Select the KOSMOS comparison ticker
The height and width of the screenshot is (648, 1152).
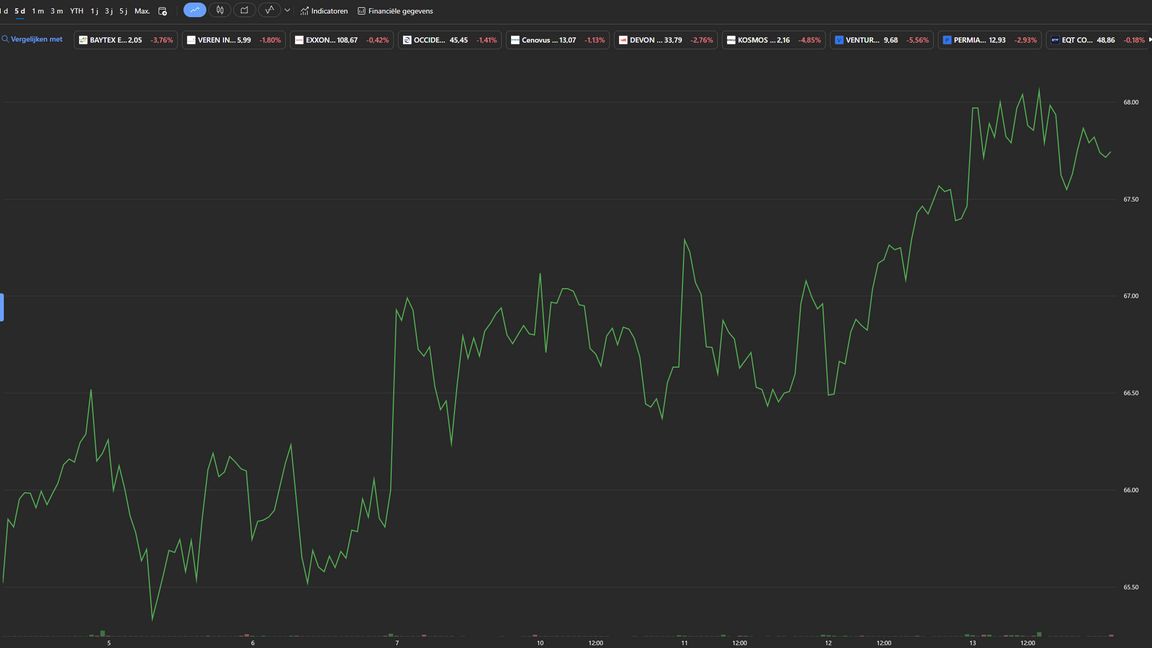[773, 40]
